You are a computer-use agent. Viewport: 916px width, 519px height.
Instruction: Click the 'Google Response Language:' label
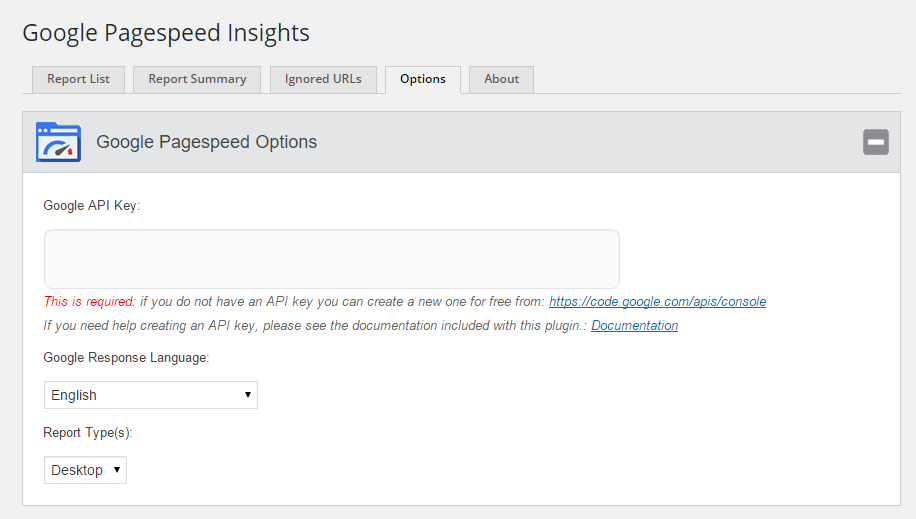pyautogui.click(x=126, y=358)
